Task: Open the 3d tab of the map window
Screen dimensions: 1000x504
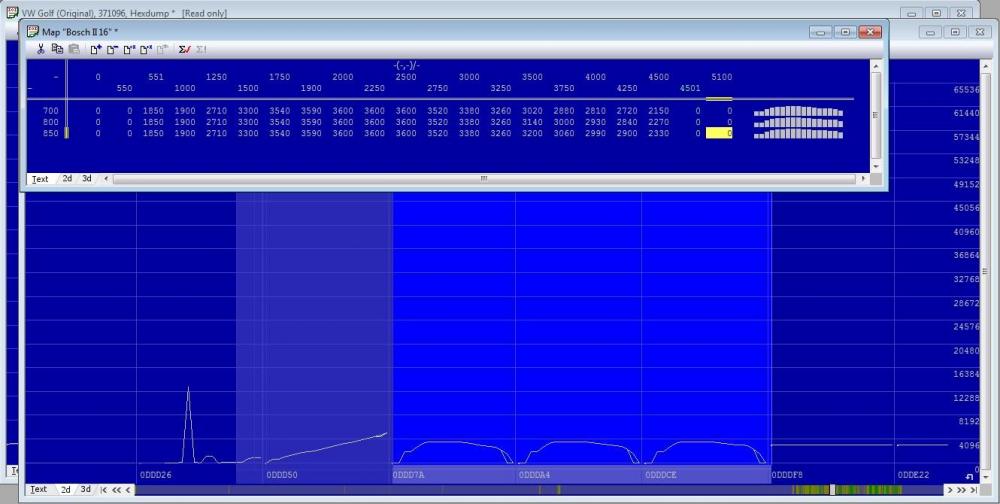Action: point(87,179)
